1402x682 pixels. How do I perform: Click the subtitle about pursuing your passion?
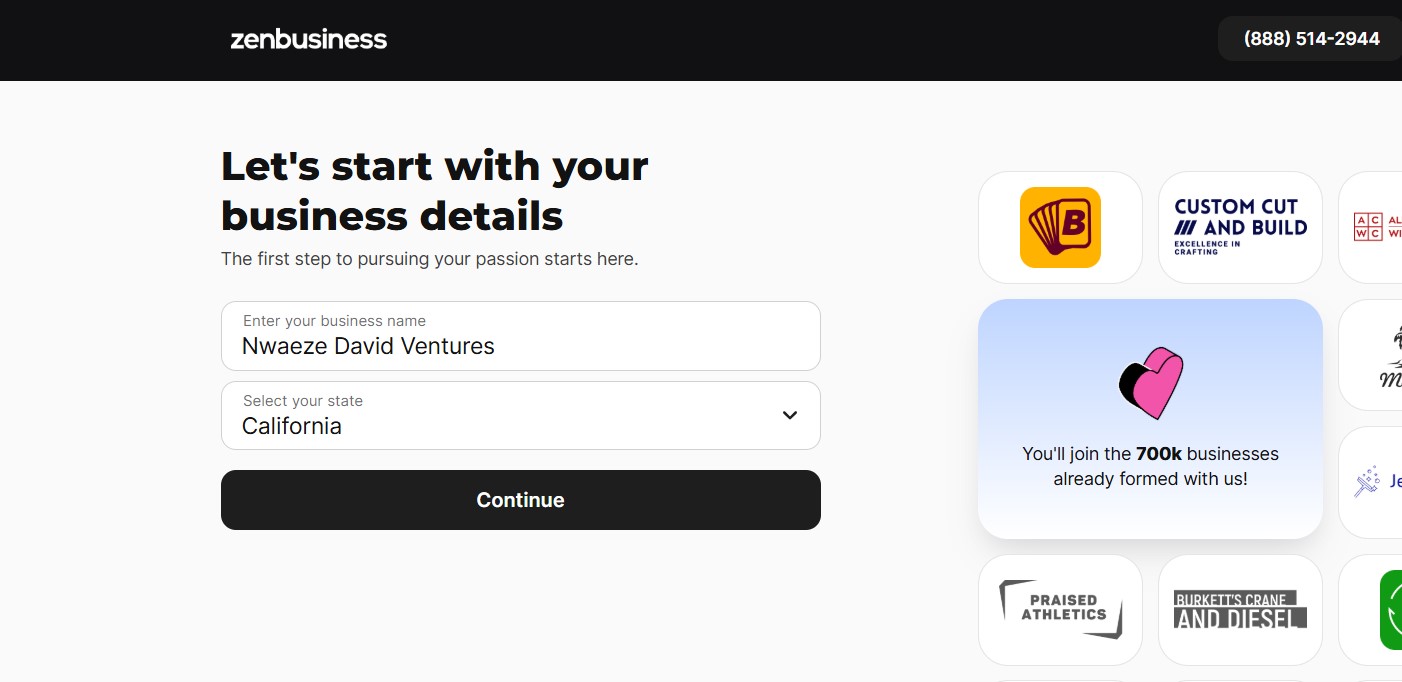click(430, 259)
